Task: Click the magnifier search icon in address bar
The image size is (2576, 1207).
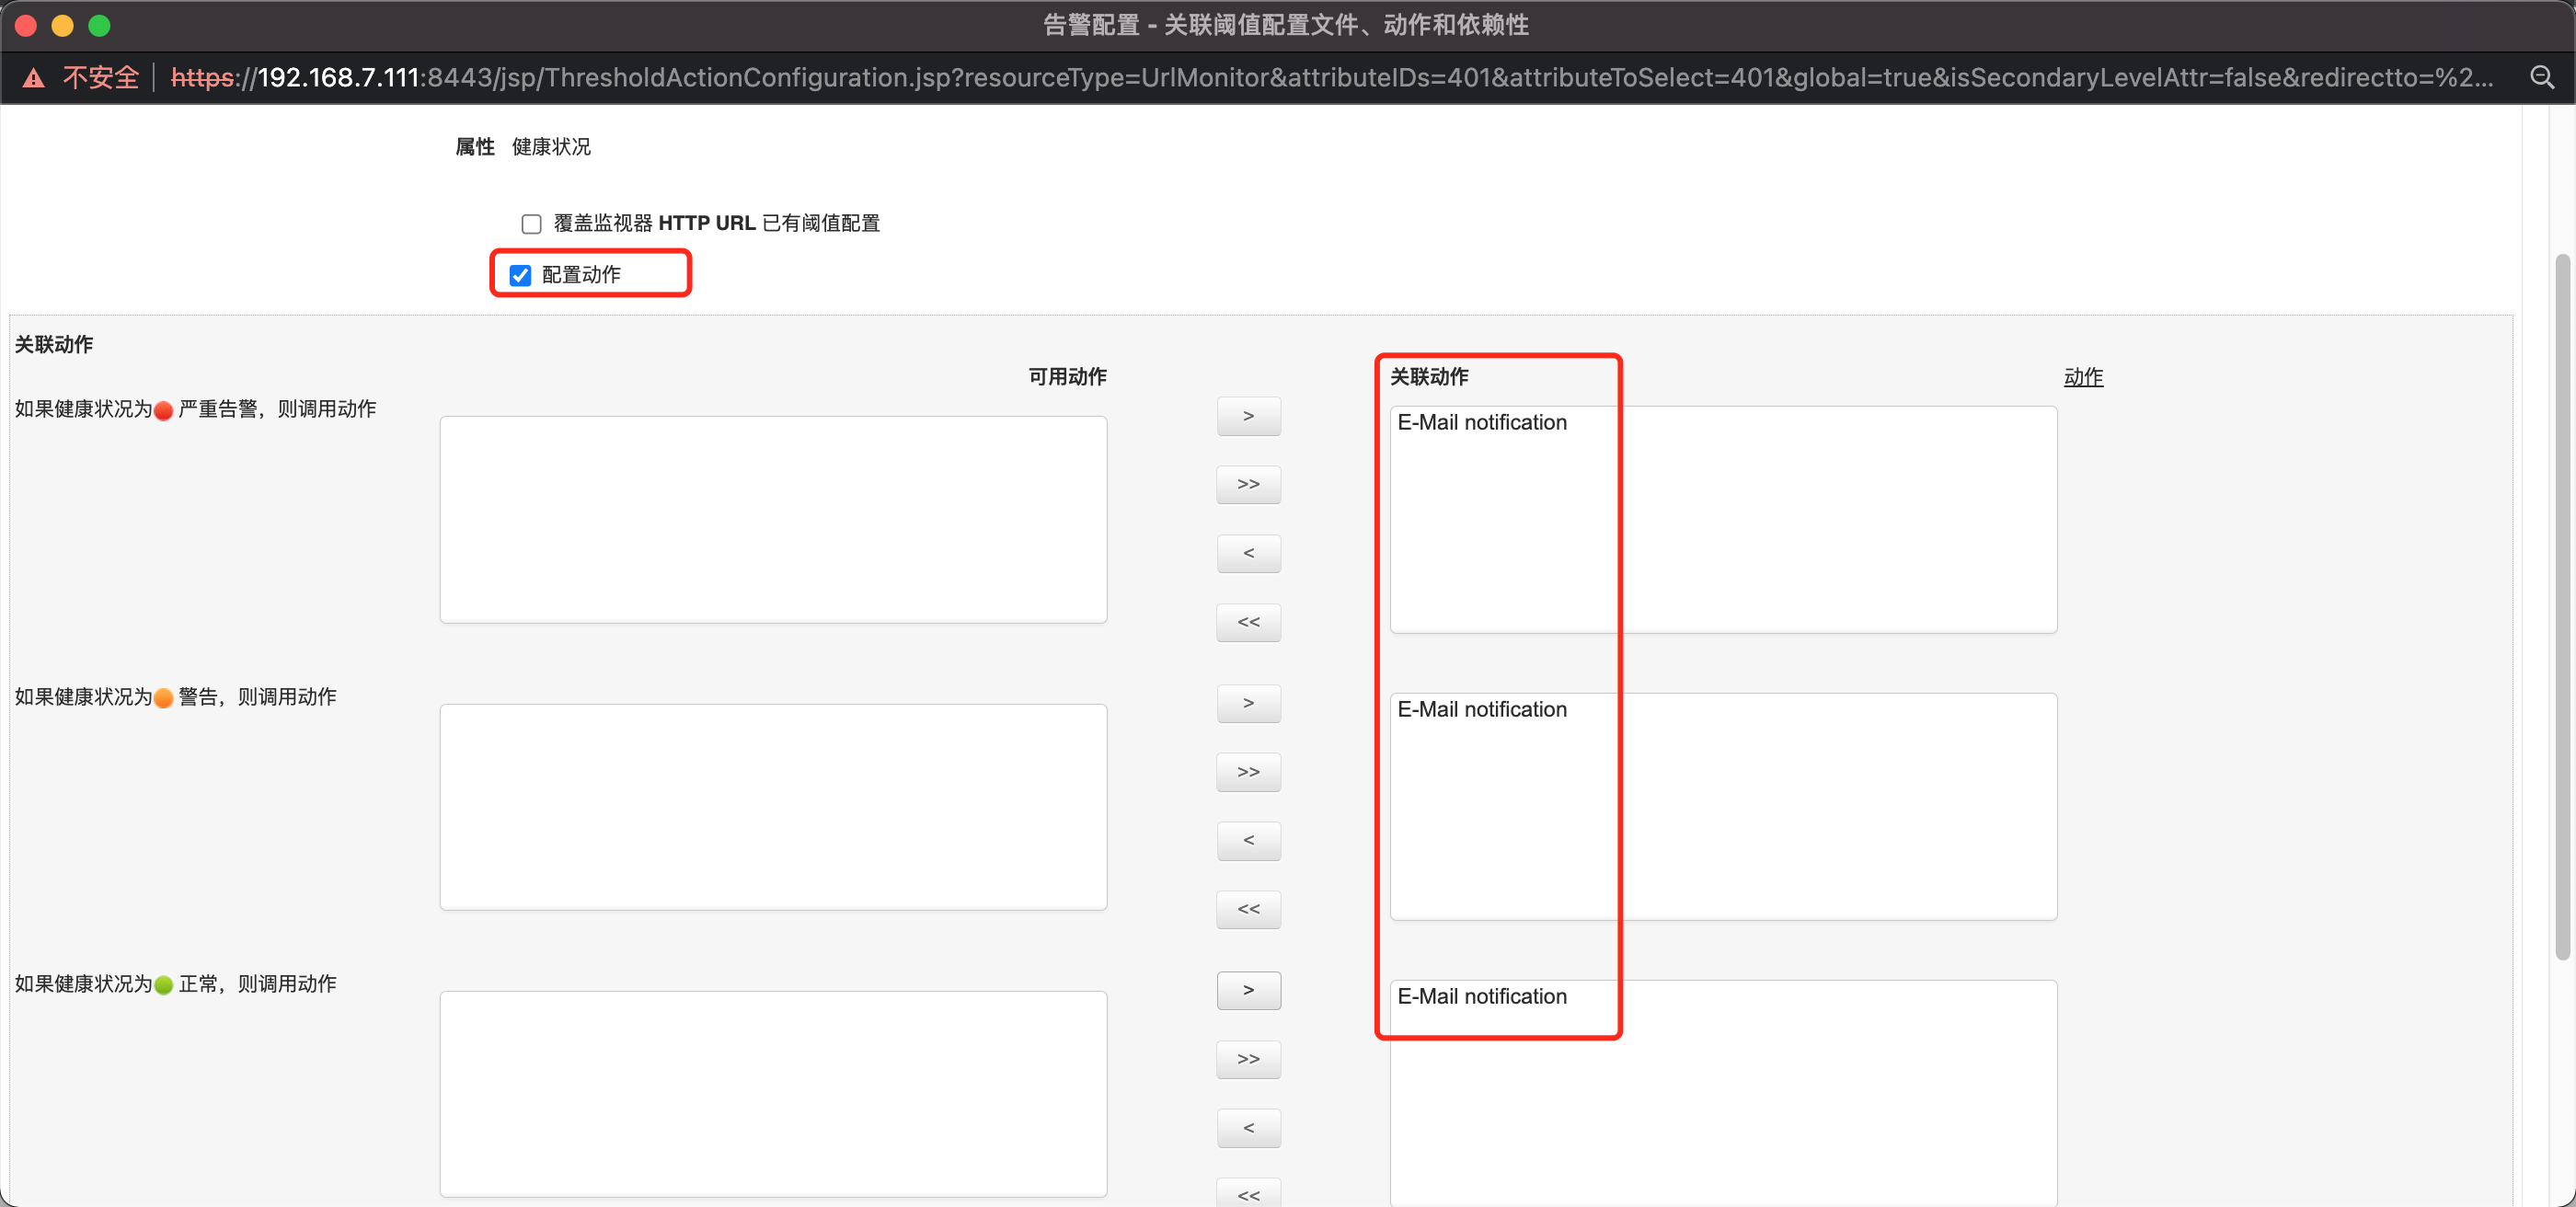Action: coord(2541,77)
